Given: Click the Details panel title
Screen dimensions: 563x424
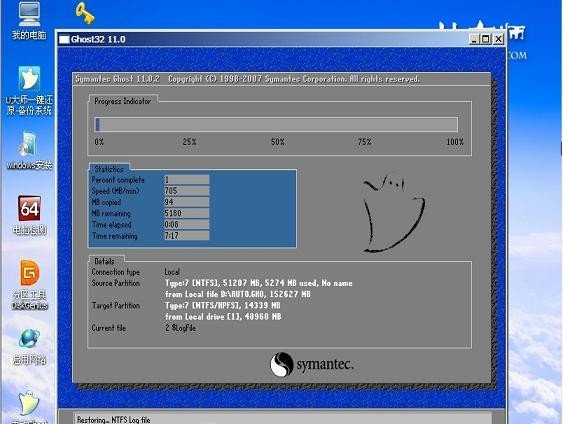Looking at the screenshot, I should coord(104,261).
